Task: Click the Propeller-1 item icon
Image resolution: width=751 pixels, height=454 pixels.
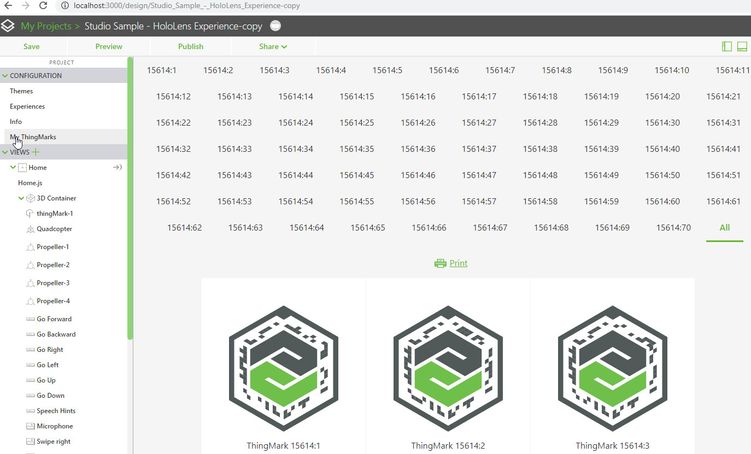Action: point(30,247)
